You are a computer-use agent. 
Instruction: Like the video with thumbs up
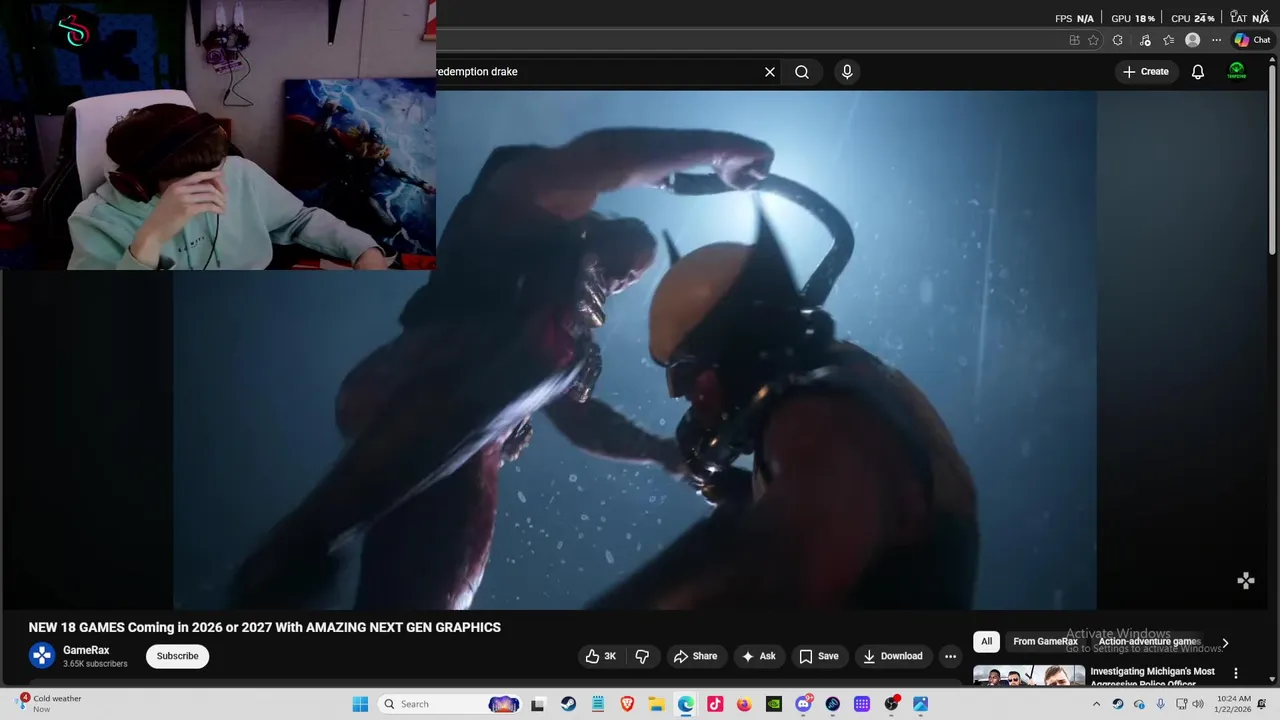pos(601,656)
